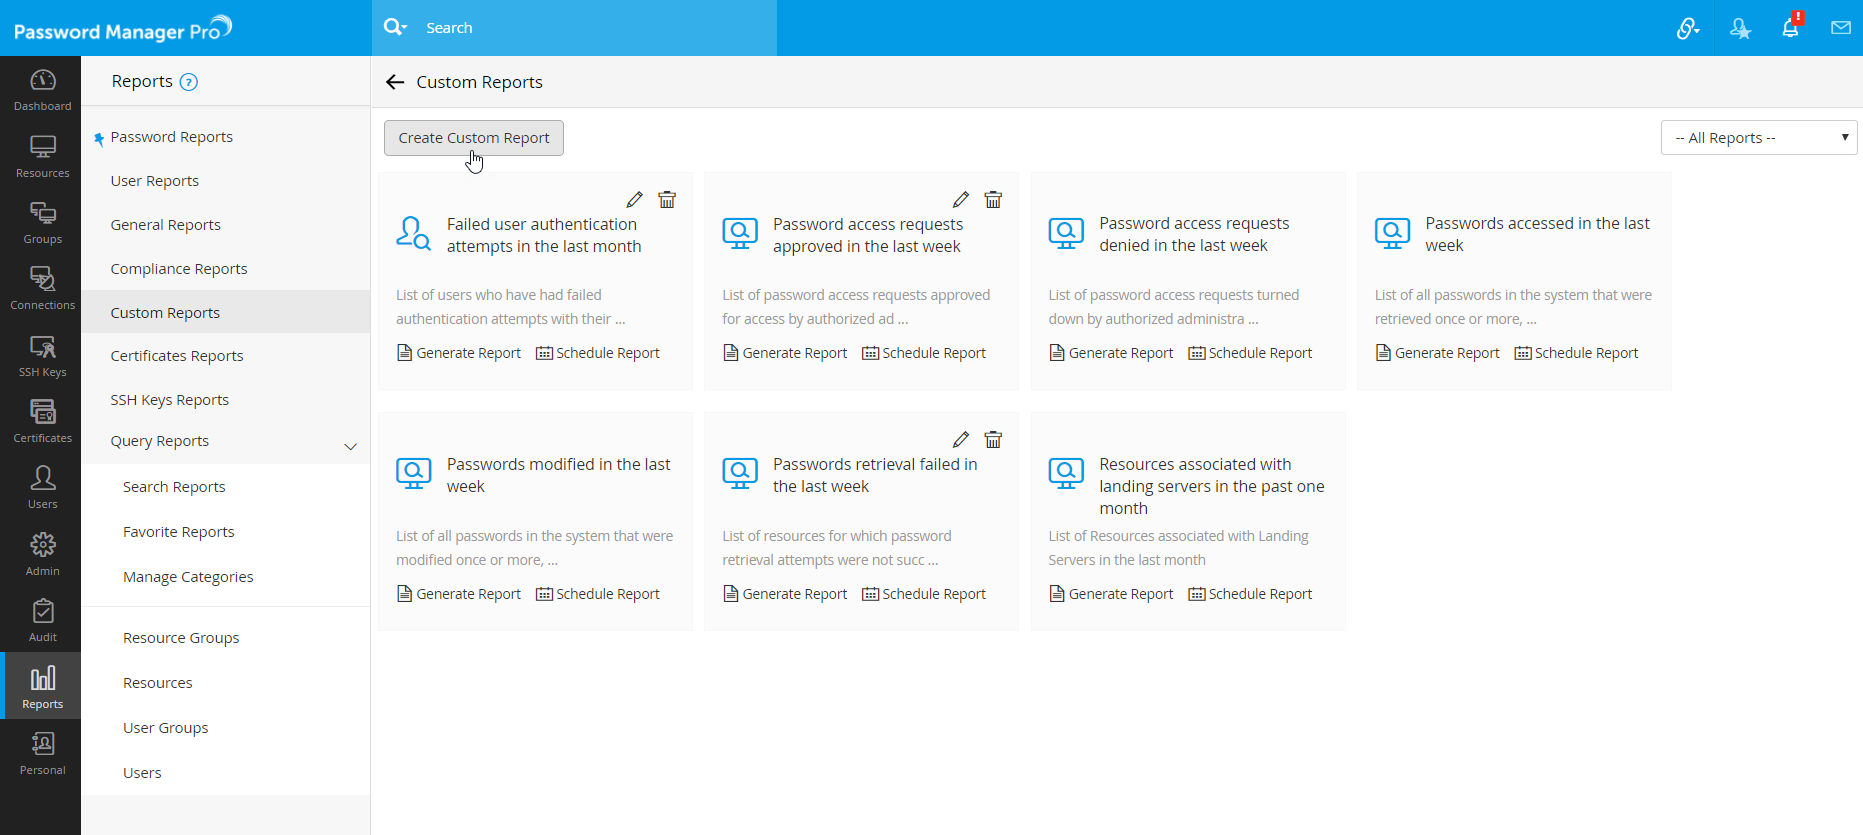Go back using the left arrow
Screen dimensions: 1863x835
[x=395, y=82]
